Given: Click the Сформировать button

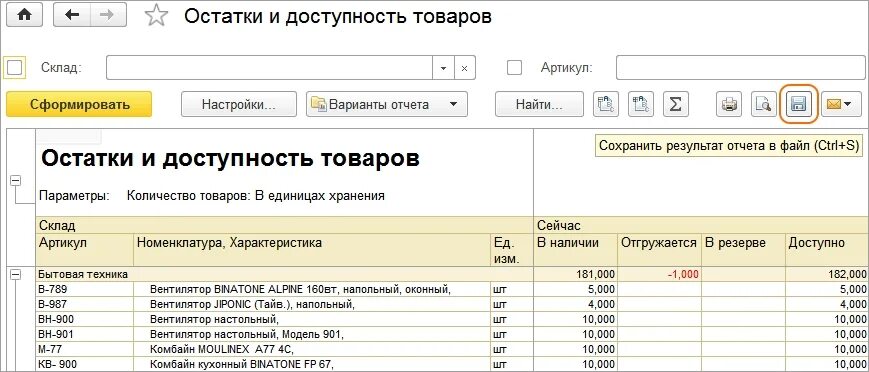Looking at the screenshot, I should coord(79,104).
